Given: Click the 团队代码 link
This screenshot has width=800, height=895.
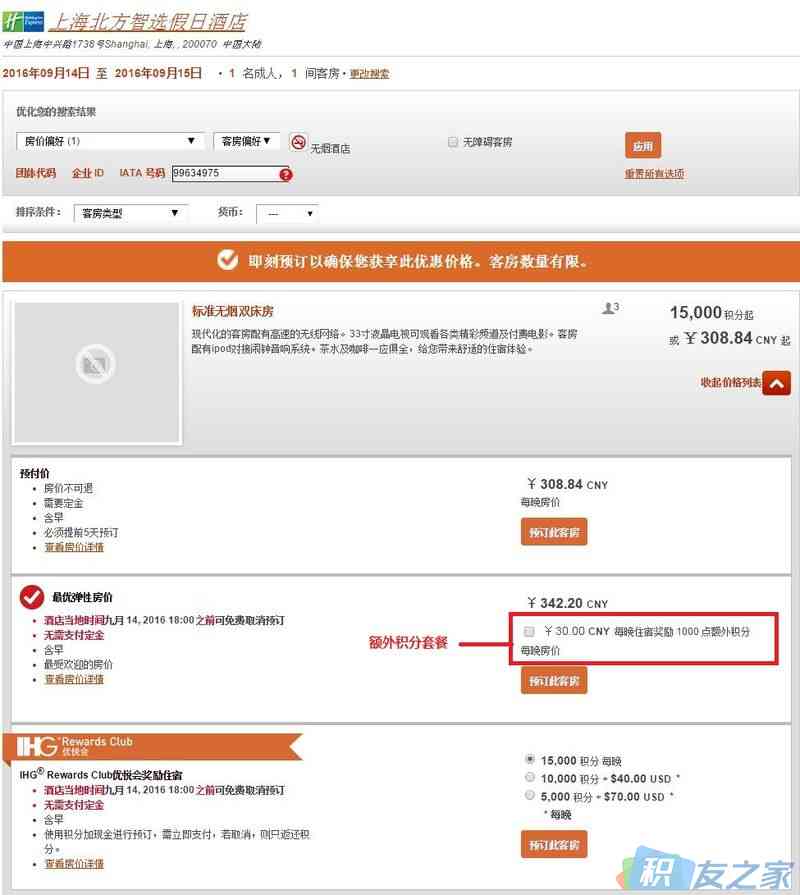Looking at the screenshot, I should click(x=36, y=173).
